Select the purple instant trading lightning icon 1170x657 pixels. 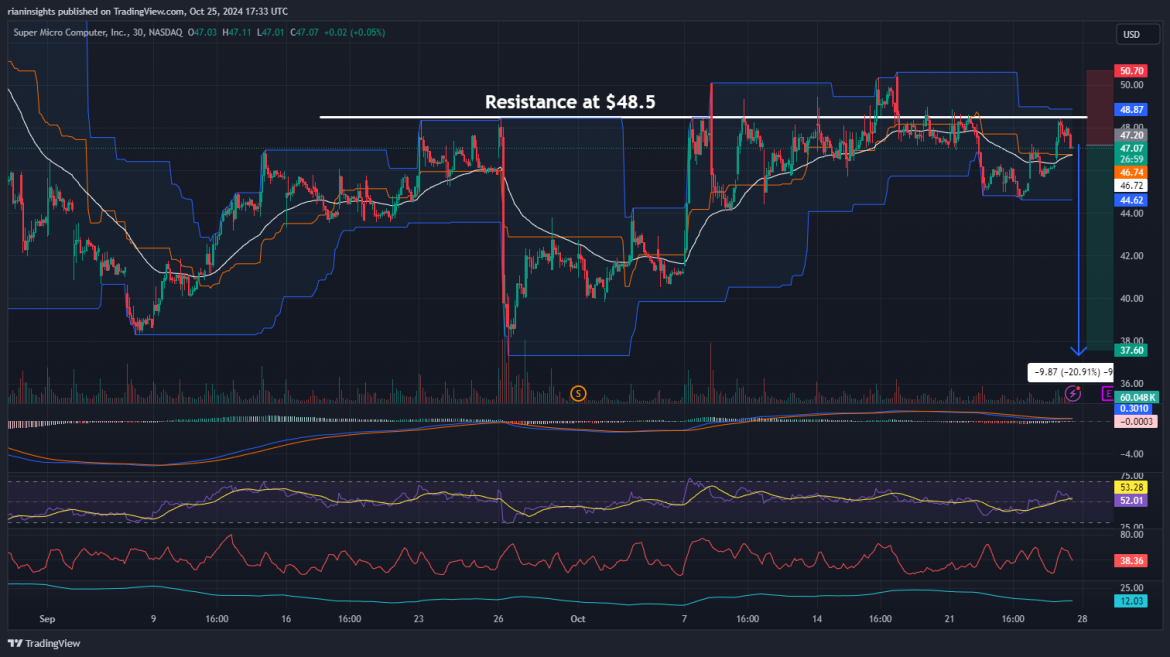(1073, 394)
